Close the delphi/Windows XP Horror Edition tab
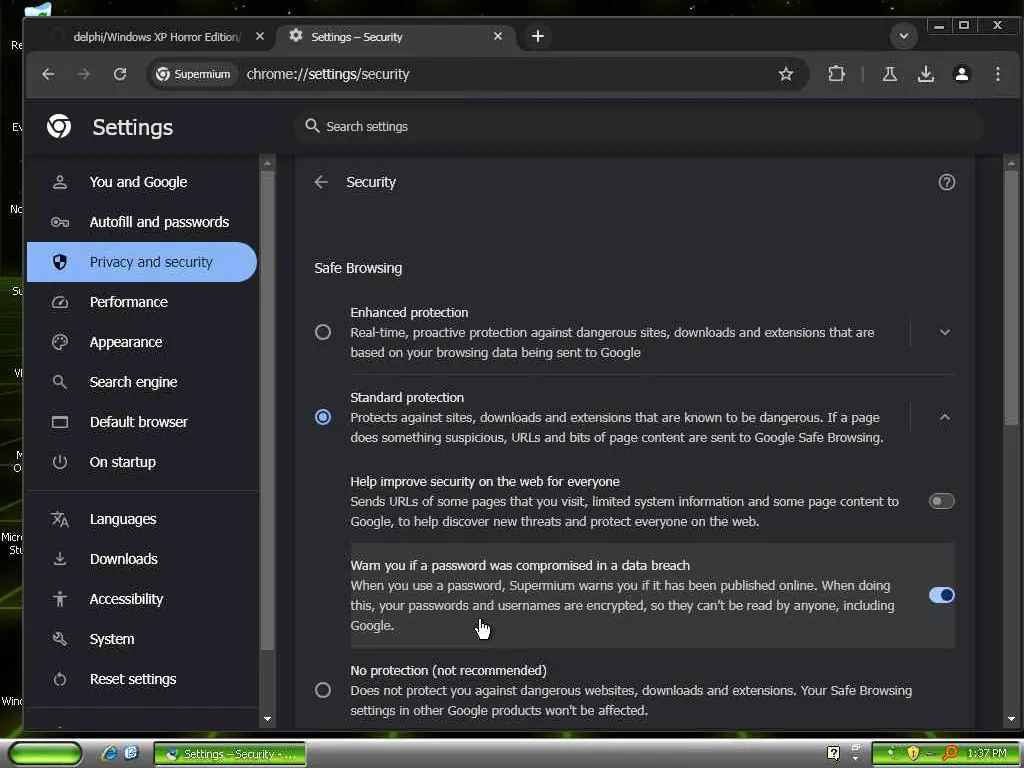The width and height of the screenshot is (1024, 768). pos(260,37)
